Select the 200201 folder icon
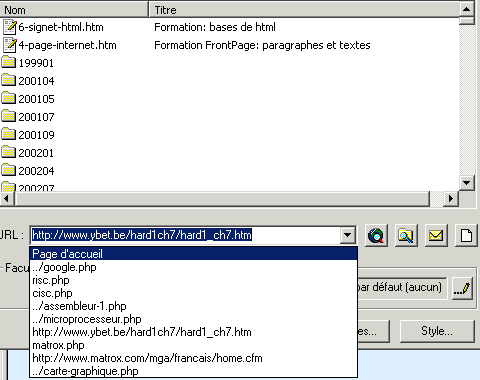The width and height of the screenshot is (480, 380). [9, 152]
